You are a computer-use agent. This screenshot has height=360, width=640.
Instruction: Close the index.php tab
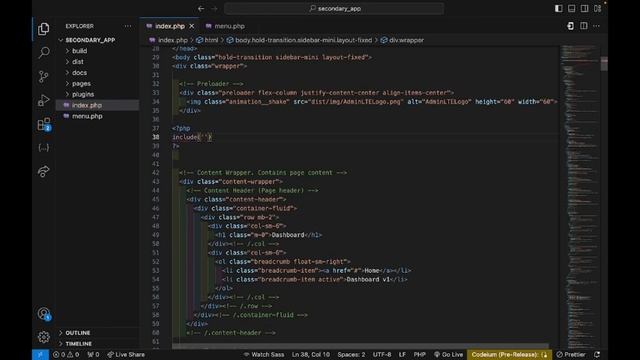(192, 26)
